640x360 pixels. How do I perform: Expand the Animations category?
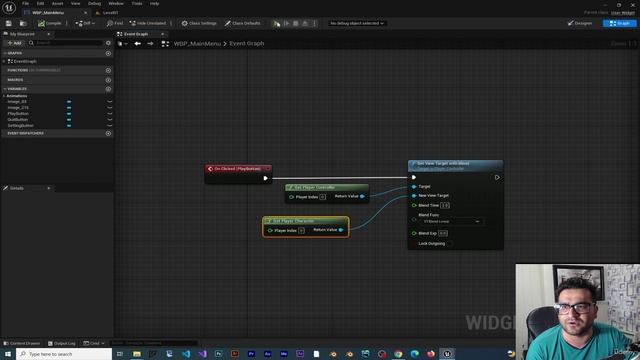click(4, 96)
